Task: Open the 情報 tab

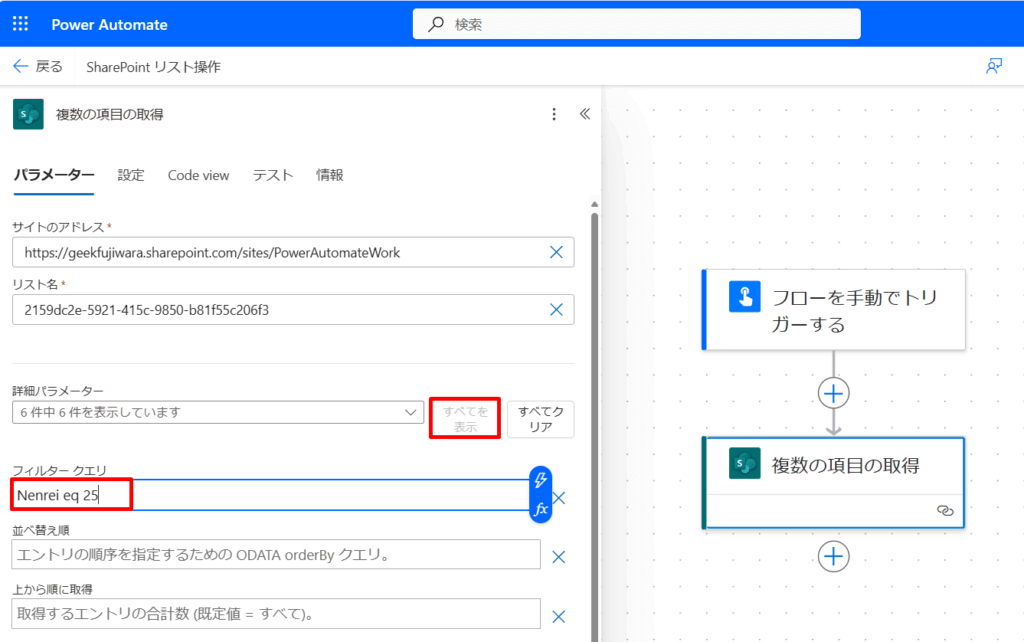Action: [330, 175]
